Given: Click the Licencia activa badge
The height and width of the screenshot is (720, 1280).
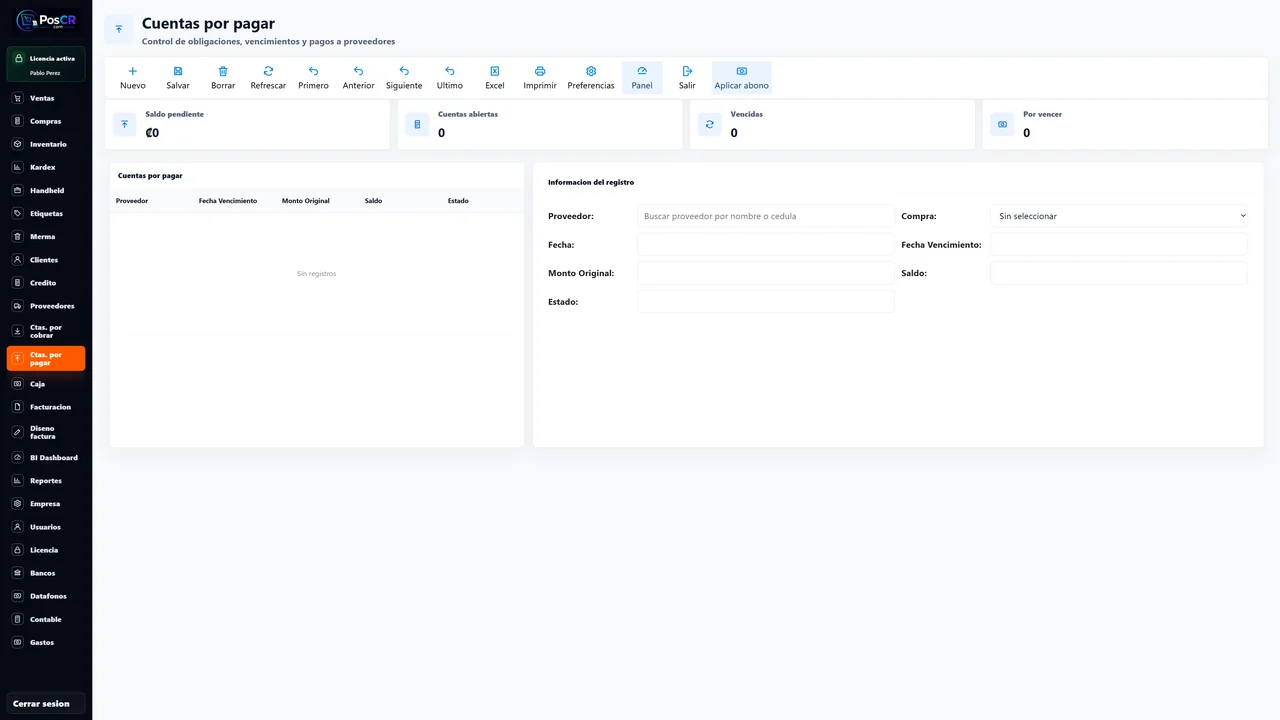Looking at the screenshot, I should click(46, 64).
